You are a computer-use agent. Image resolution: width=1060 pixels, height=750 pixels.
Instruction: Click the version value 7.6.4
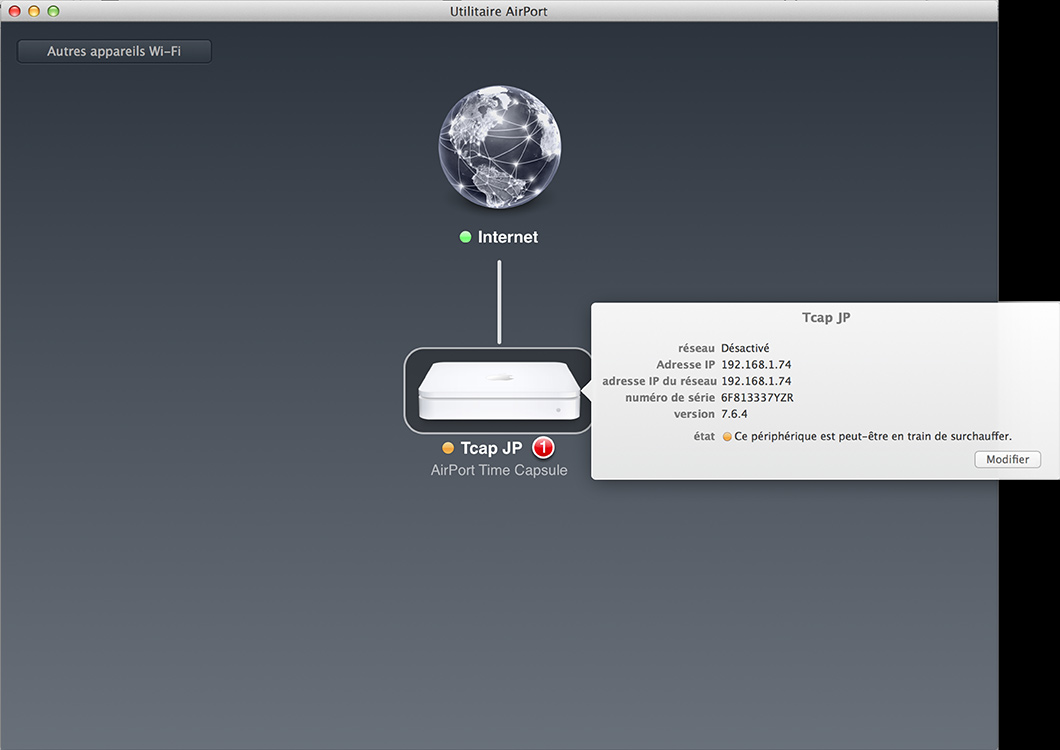point(735,414)
